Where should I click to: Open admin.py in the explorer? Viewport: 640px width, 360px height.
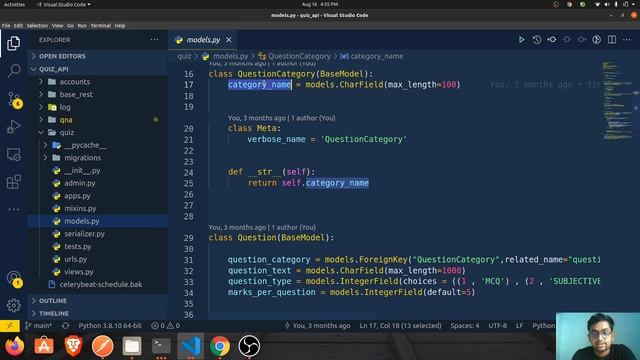pyautogui.click(x=98, y=183)
